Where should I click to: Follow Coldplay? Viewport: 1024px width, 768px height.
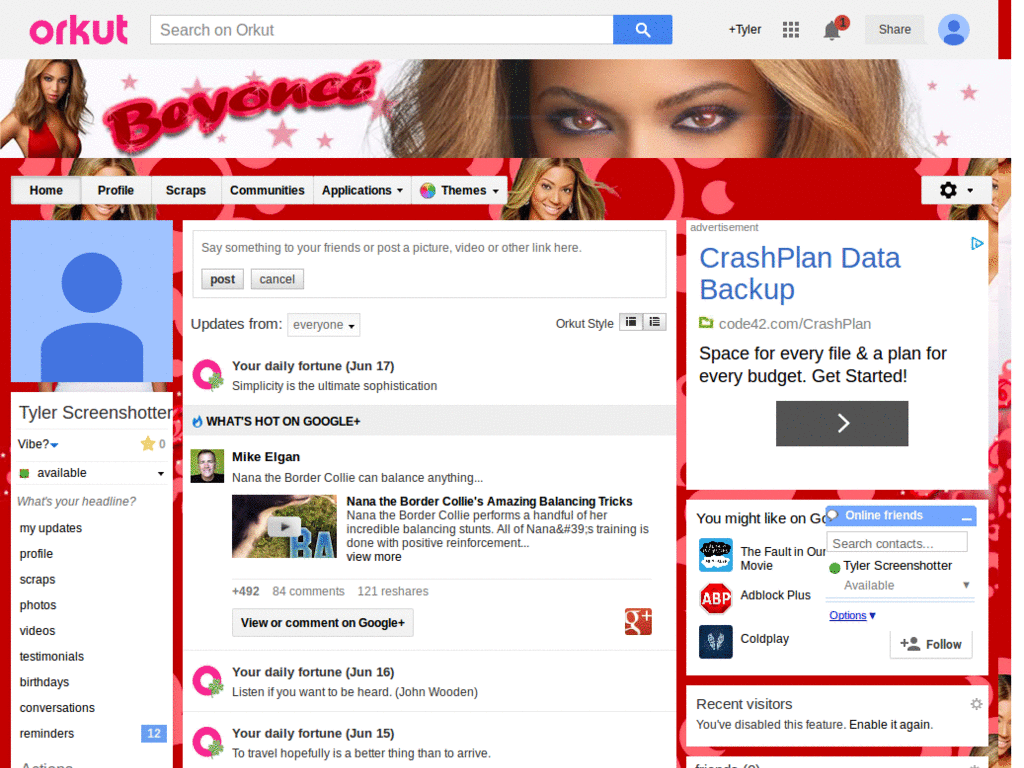tap(931, 644)
